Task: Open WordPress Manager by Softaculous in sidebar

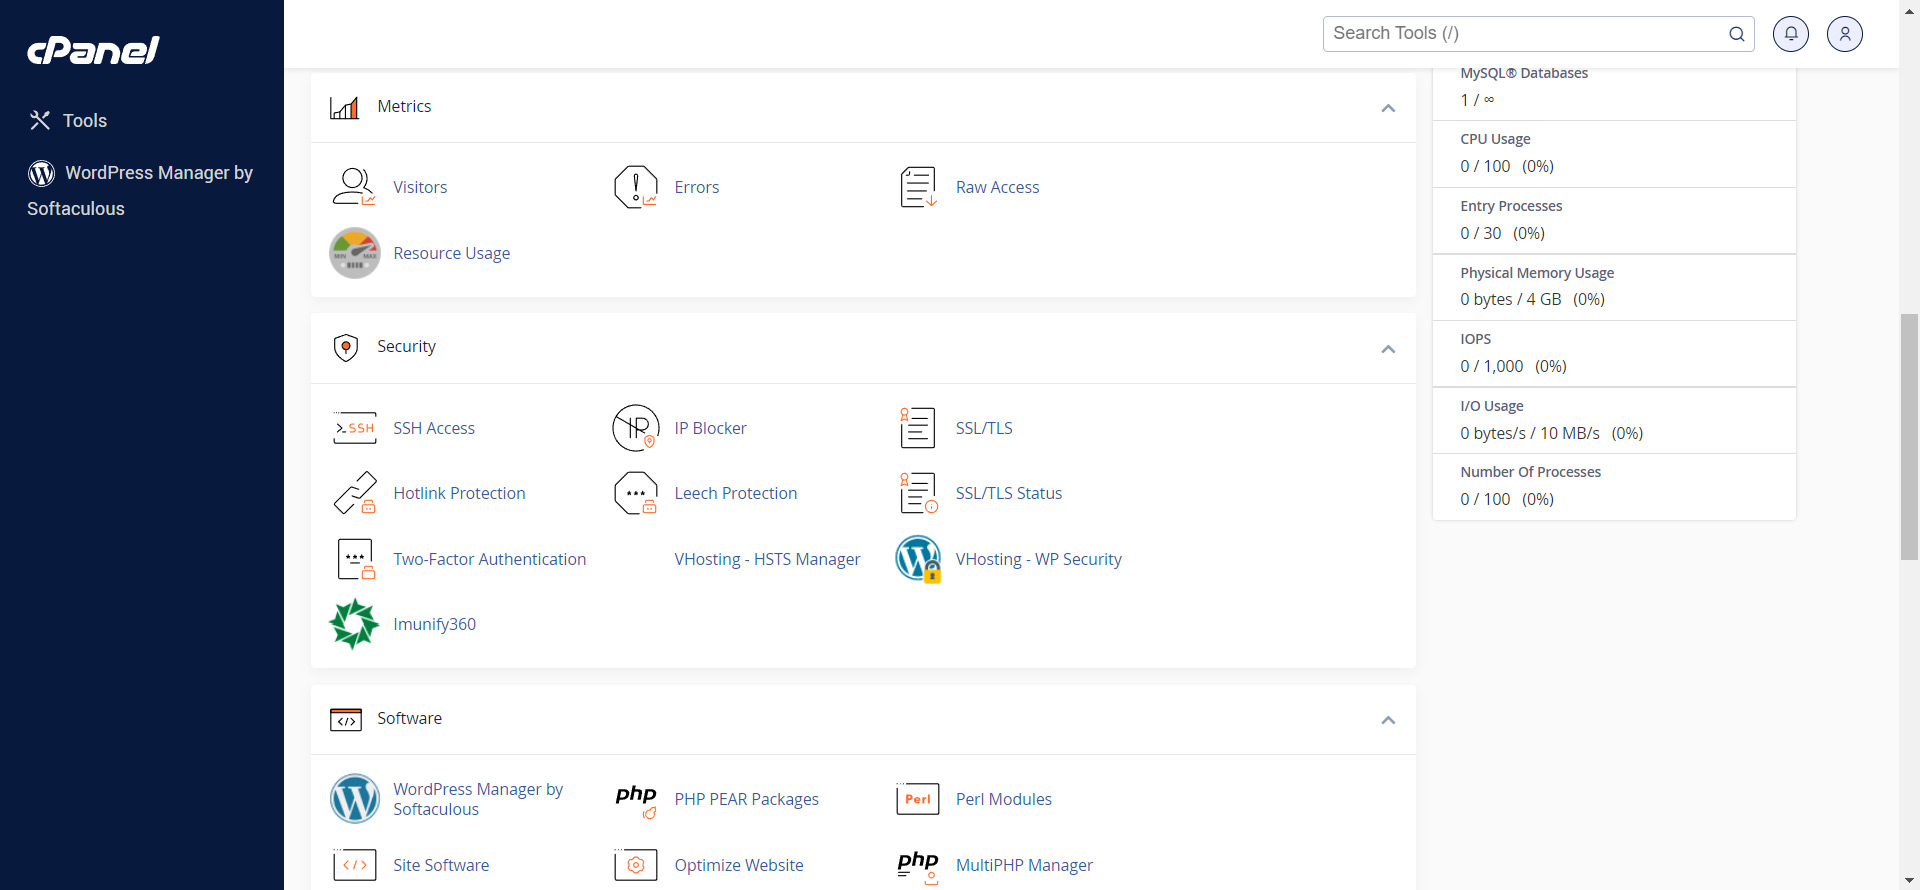Action: [x=140, y=190]
